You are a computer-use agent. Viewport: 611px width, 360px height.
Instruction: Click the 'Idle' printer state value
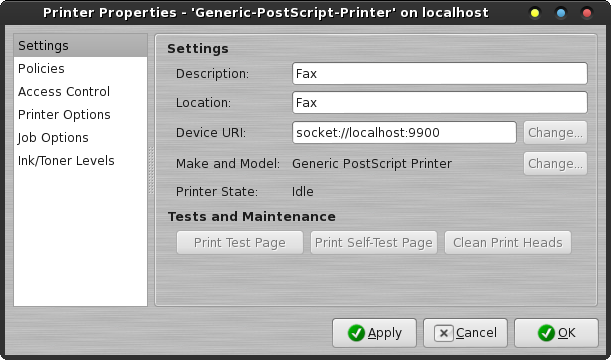coord(303,192)
